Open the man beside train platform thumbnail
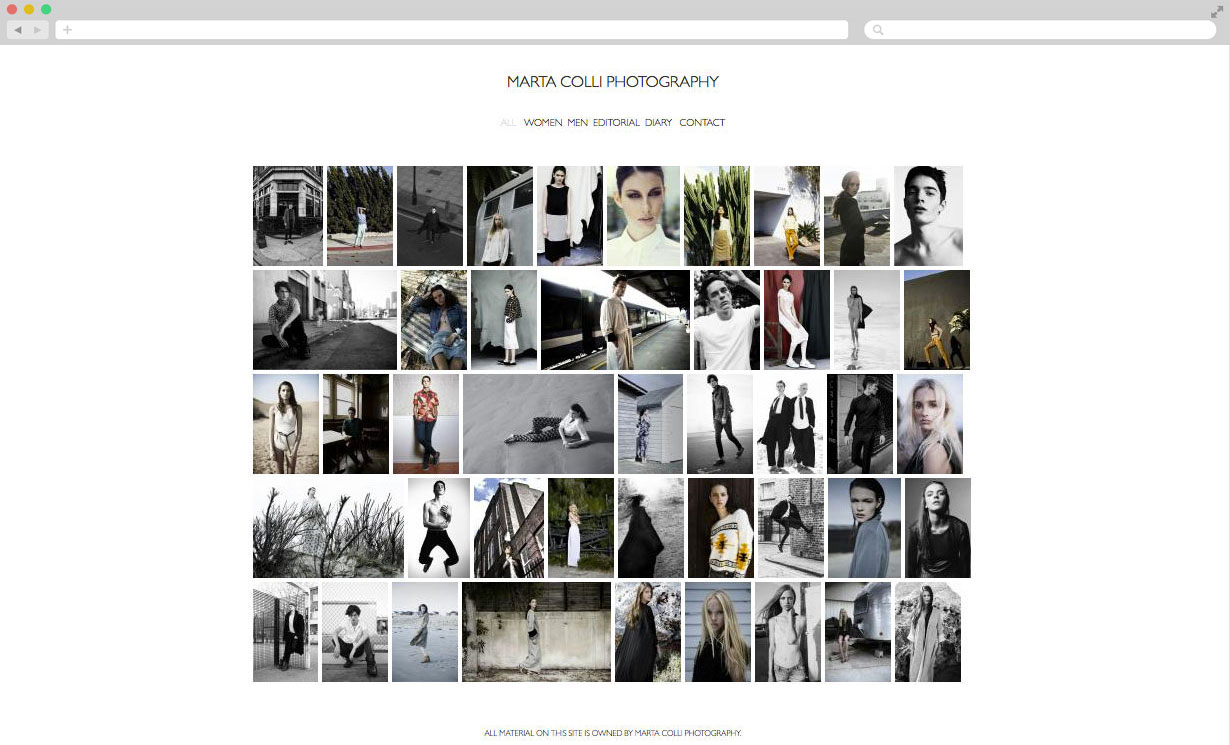This screenshot has height=745, width=1230. pyautogui.click(x=615, y=320)
